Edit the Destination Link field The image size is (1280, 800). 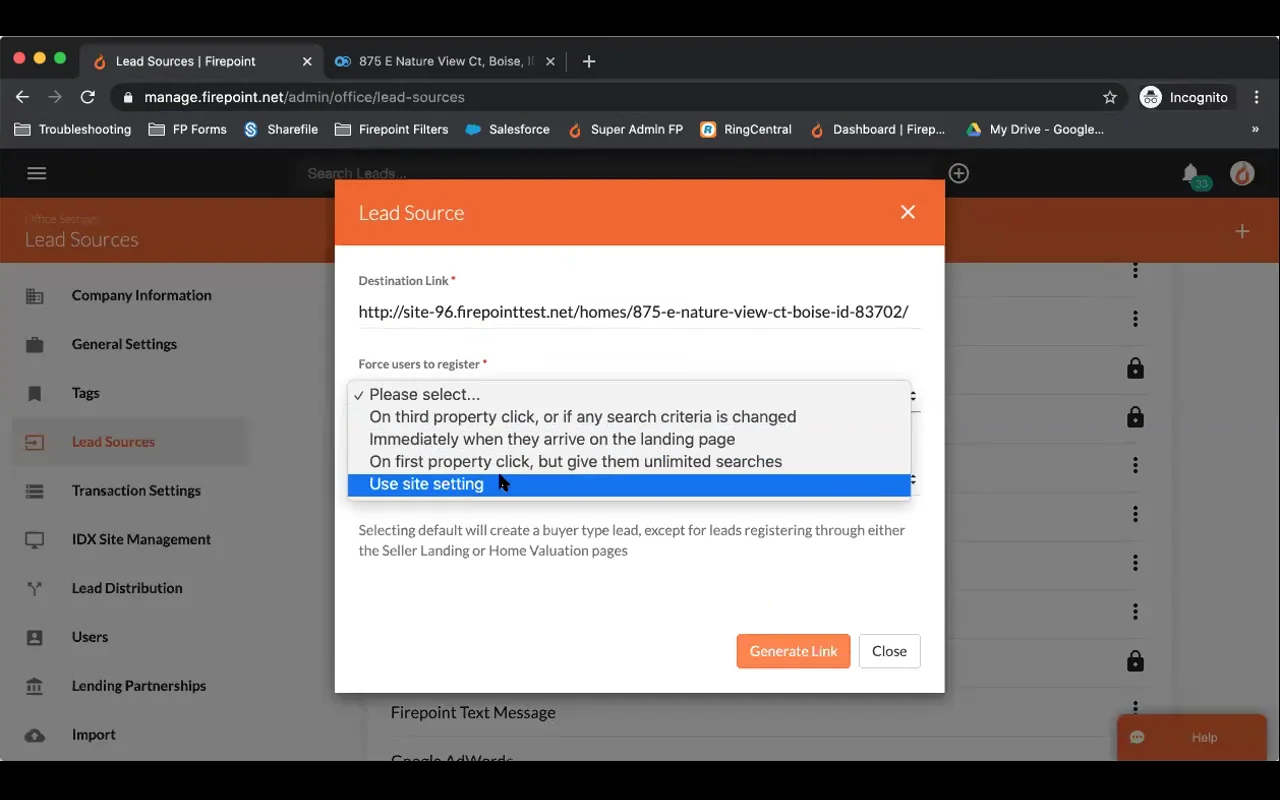639,312
